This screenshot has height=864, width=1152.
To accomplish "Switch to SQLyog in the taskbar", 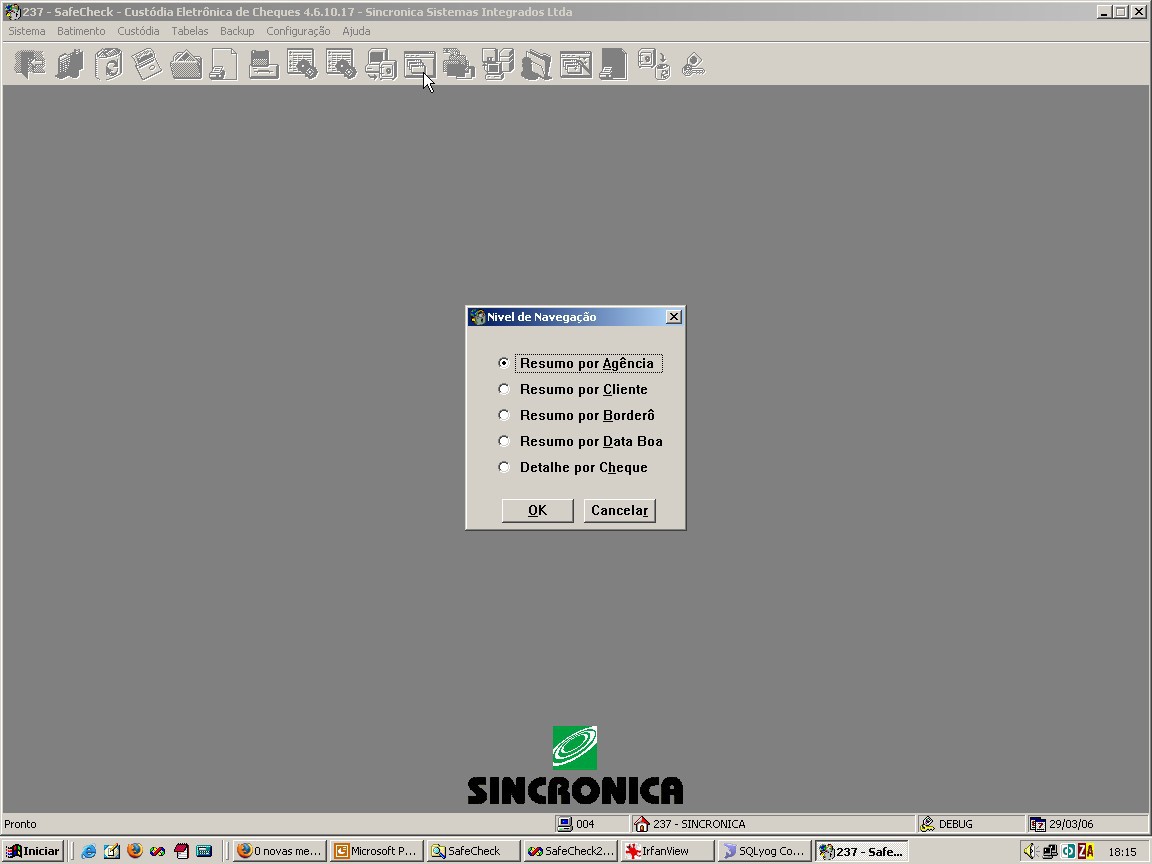I will click(764, 851).
